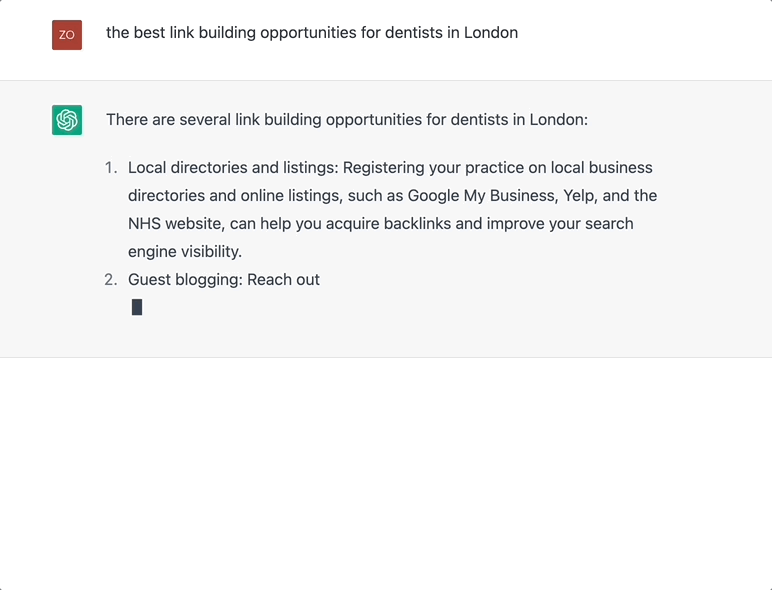Click the user prompt about link building
Screen dimensions: 772x590
pyautogui.click(x=312, y=33)
